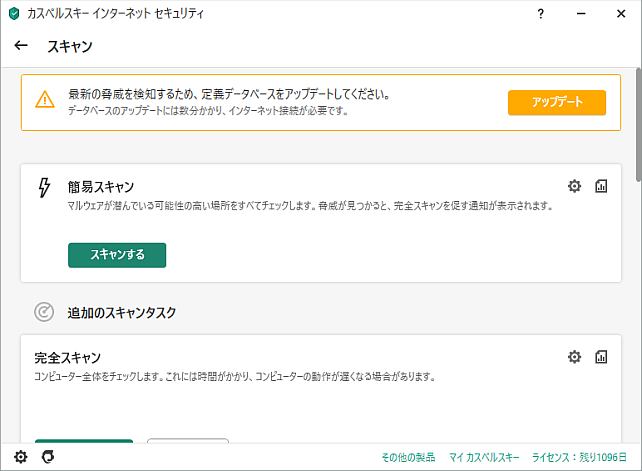
Task: Click the 追加のスキャンタスク heading
Action: (x=122, y=312)
